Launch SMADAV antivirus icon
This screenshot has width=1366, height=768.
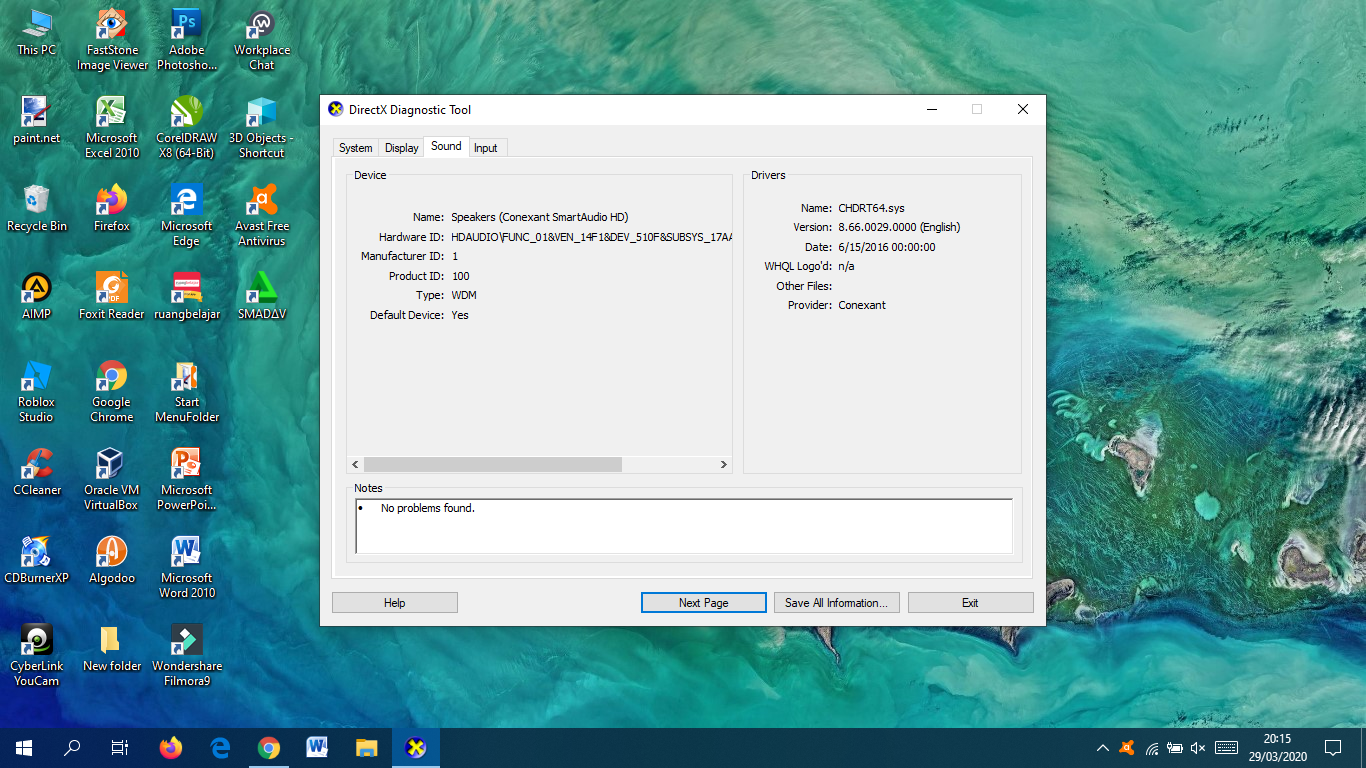coord(262,296)
